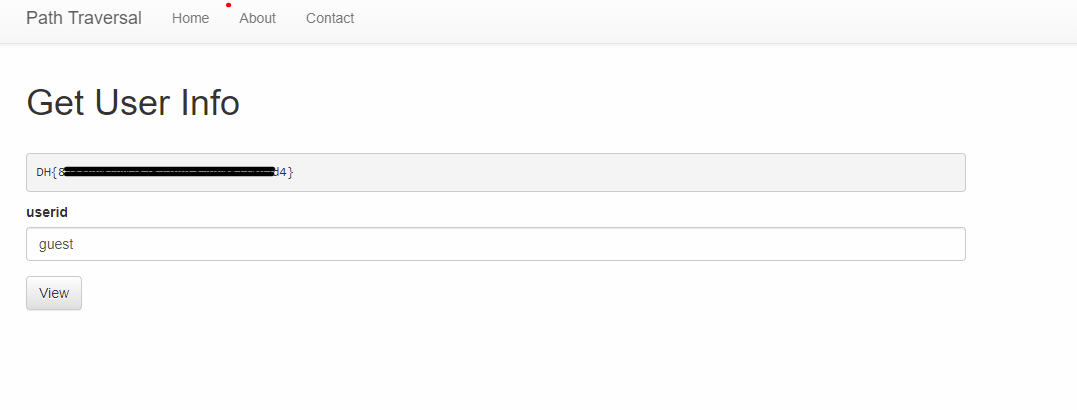Click the userid field label

point(47,212)
